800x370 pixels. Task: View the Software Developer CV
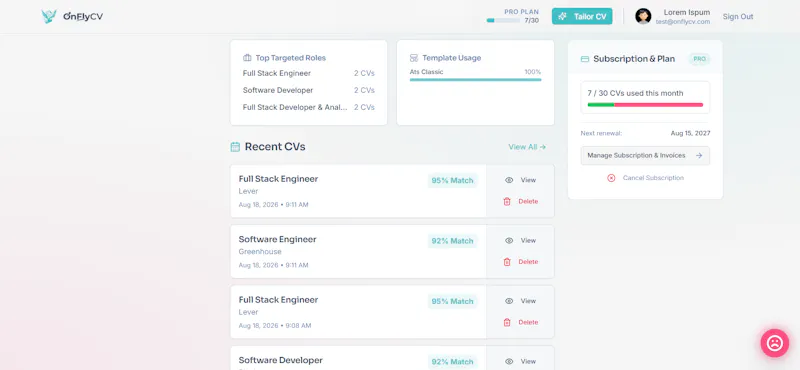coord(520,361)
